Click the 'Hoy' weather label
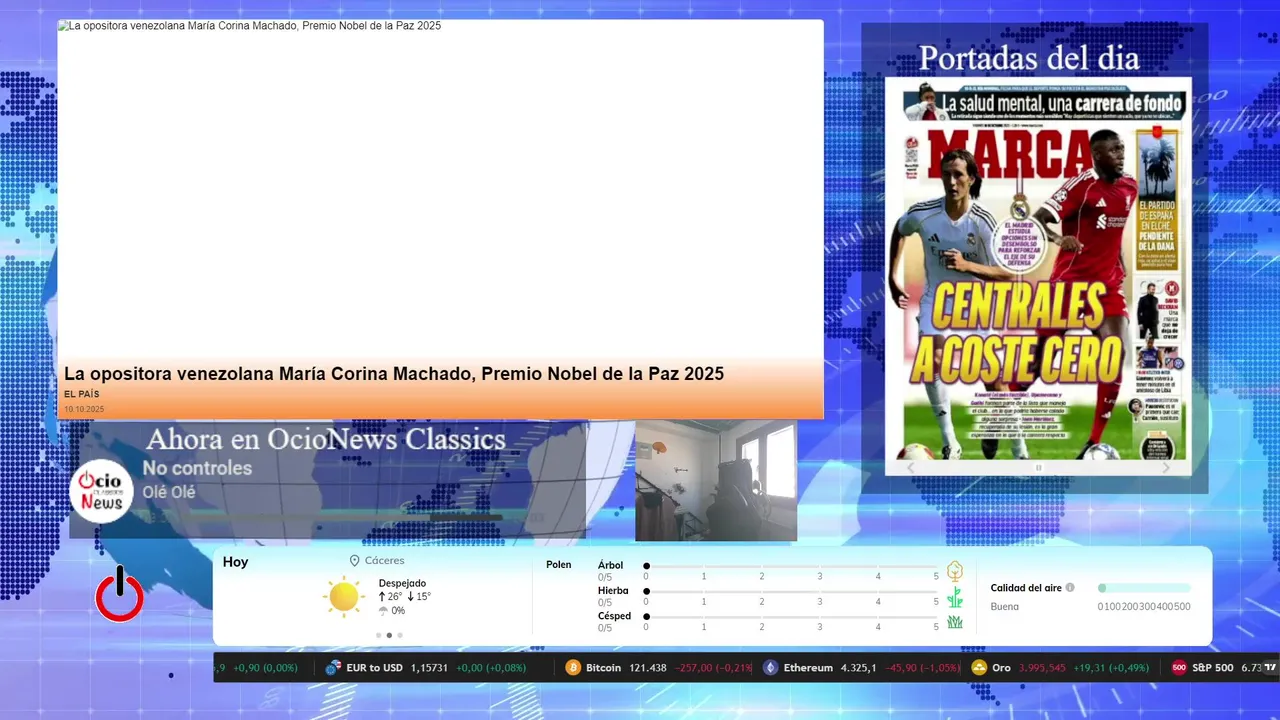The image size is (1280, 720). 236,562
